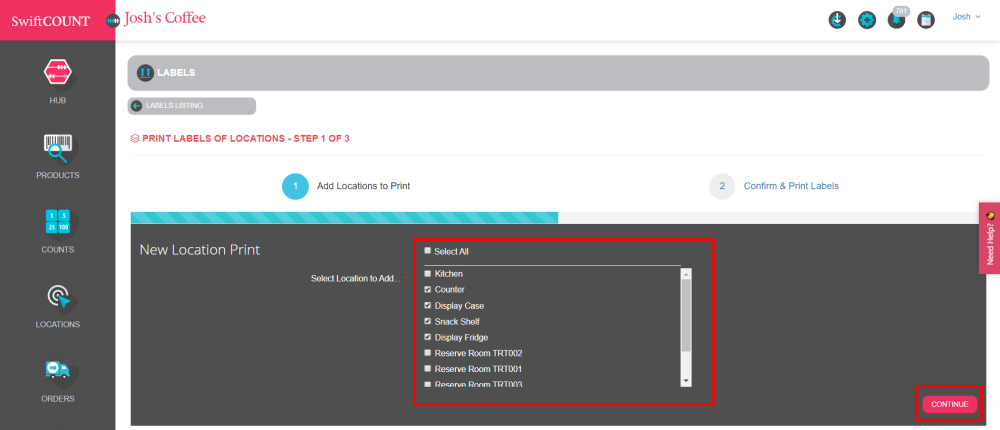
Task: Click the COUNTS label in sidebar
Action: coord(57,249)
